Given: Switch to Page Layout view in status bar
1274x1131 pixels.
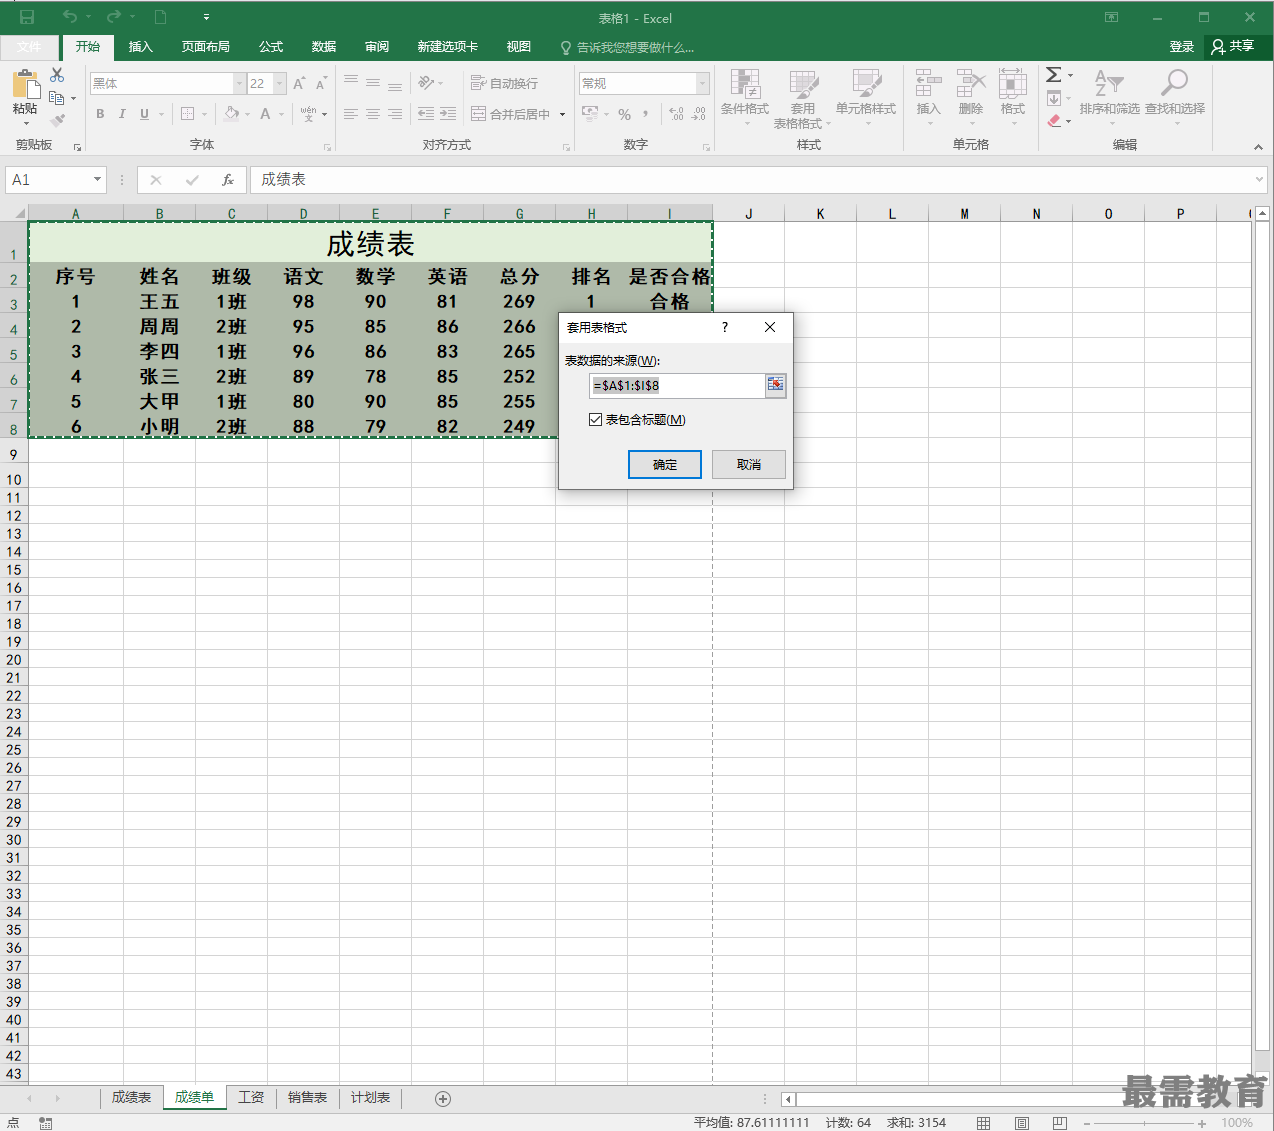Looking at the screenshot, I should 1022,1123.
